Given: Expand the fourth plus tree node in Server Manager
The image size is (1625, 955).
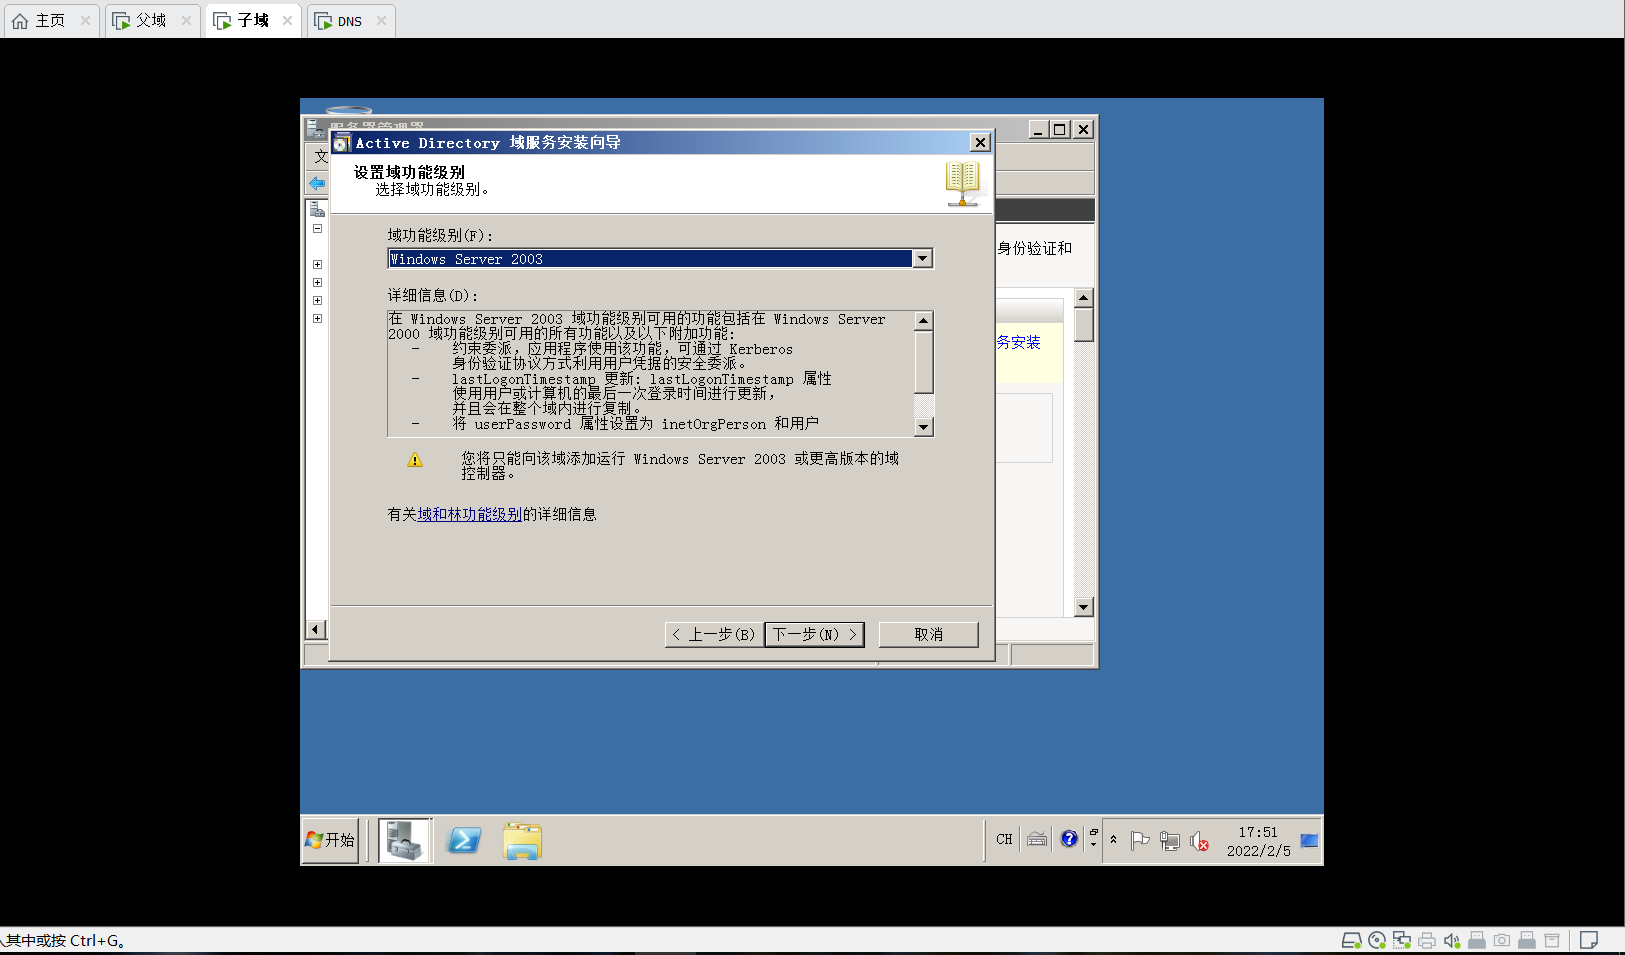Looking at the screenshot, I should pos(317,319).
